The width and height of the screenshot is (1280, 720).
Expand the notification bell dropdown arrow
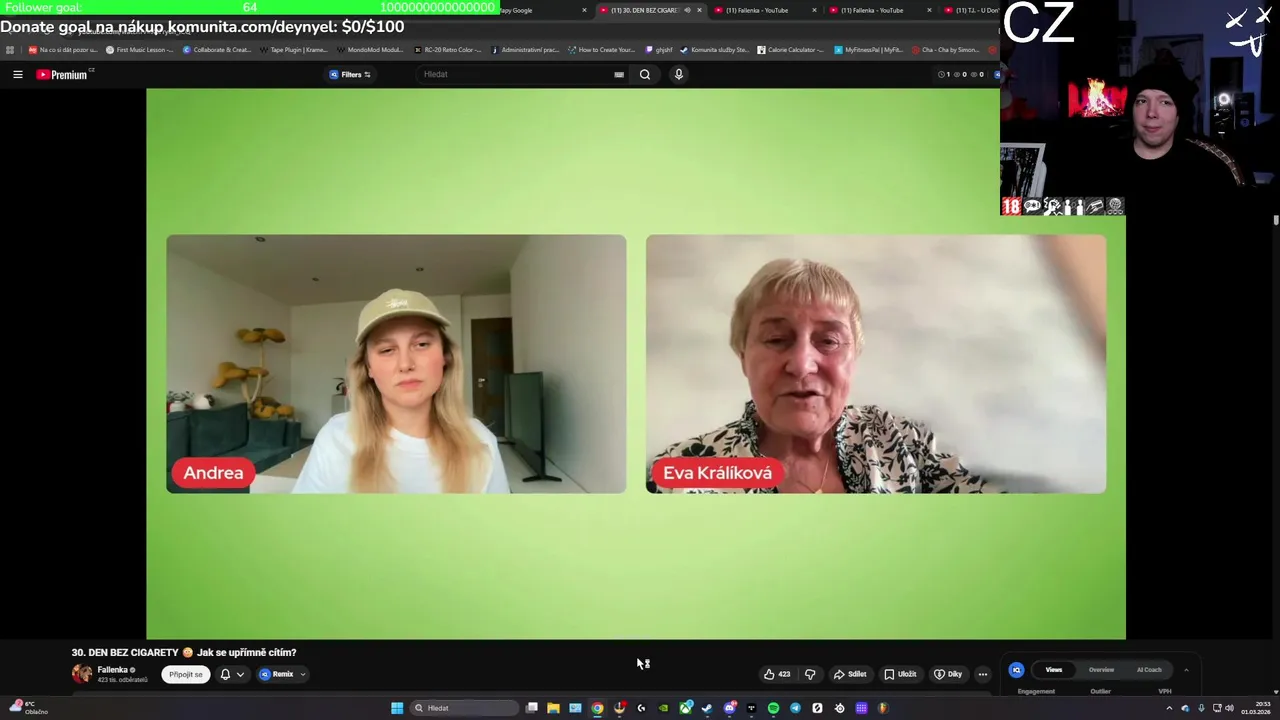(x=240, y=675)
